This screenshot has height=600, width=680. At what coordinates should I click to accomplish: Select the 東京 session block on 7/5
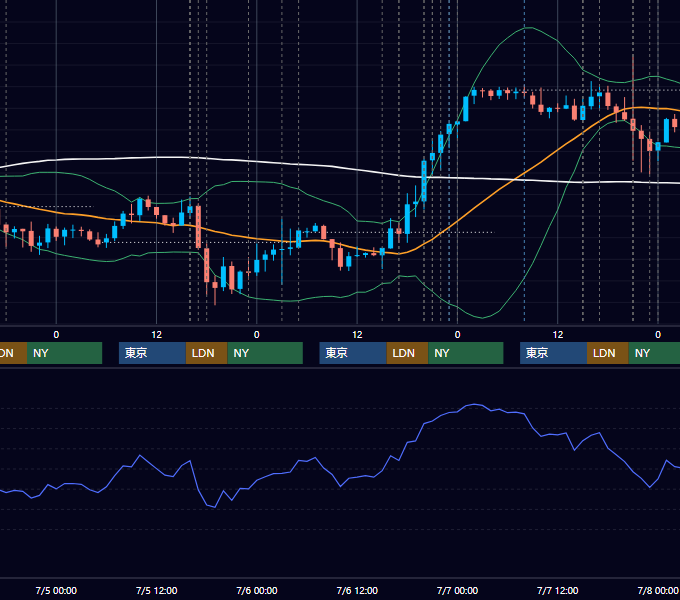[x=153, y=353]
